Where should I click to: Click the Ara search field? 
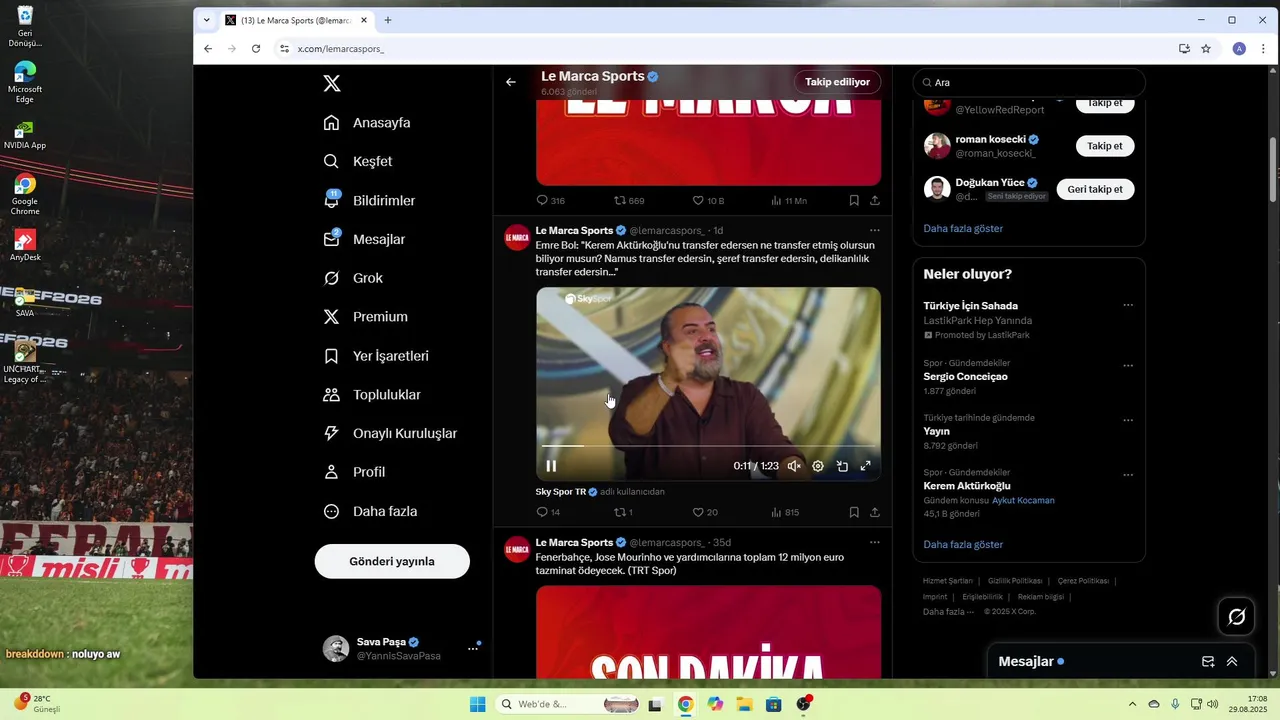(x=1029, y=83)
